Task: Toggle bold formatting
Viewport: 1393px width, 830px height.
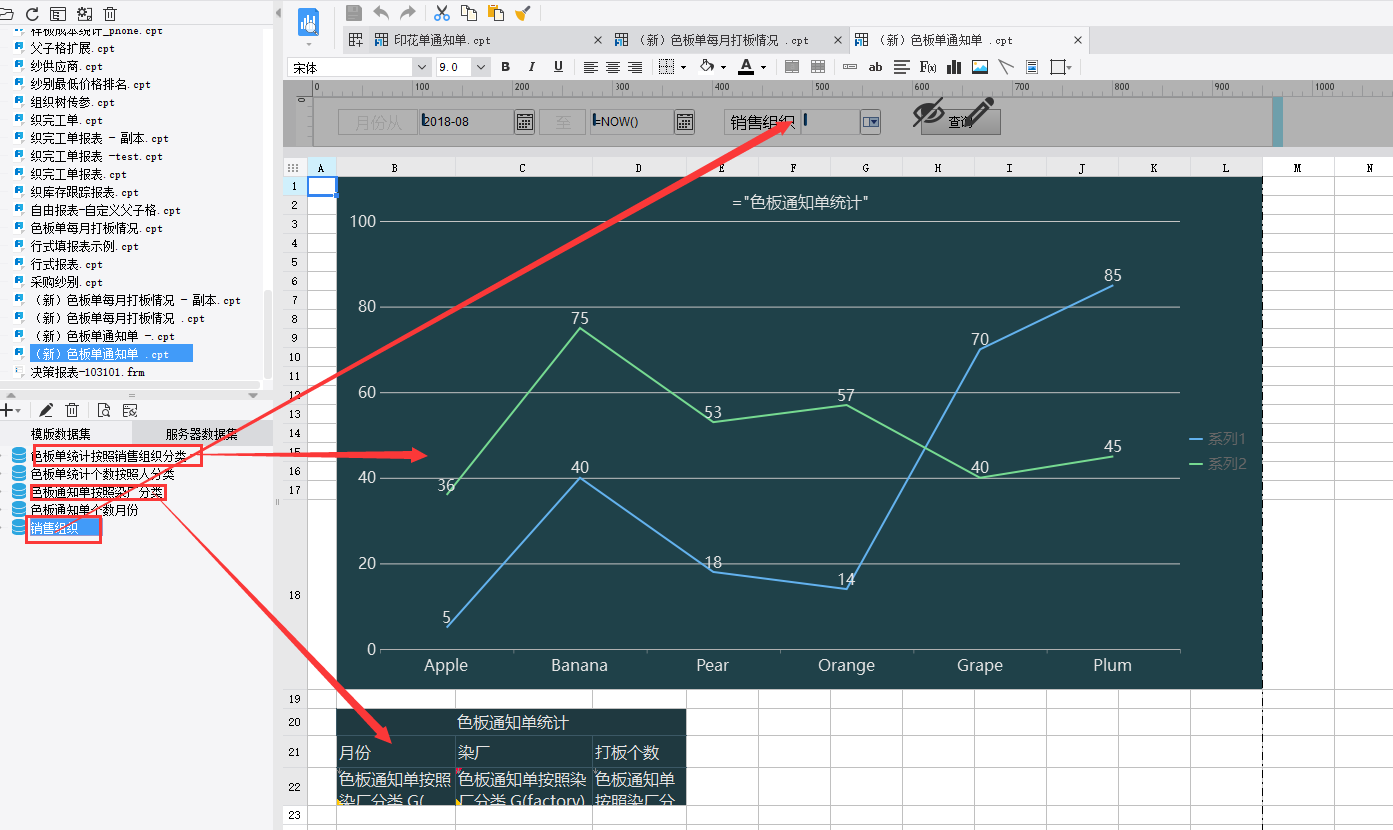Action: [505, 67]
